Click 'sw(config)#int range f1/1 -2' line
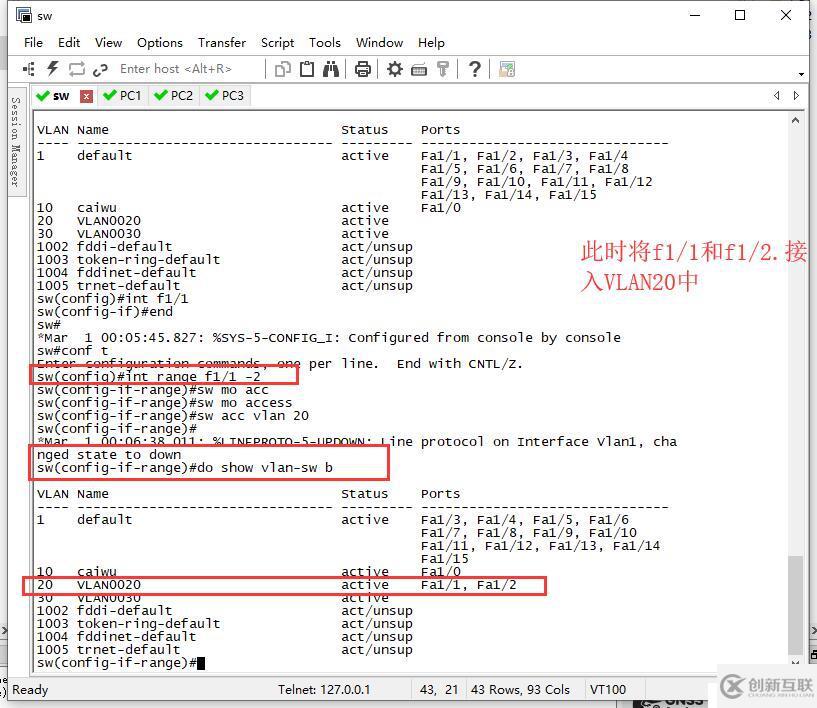Screen dimensions: 817x708 (x=148, y=377)
